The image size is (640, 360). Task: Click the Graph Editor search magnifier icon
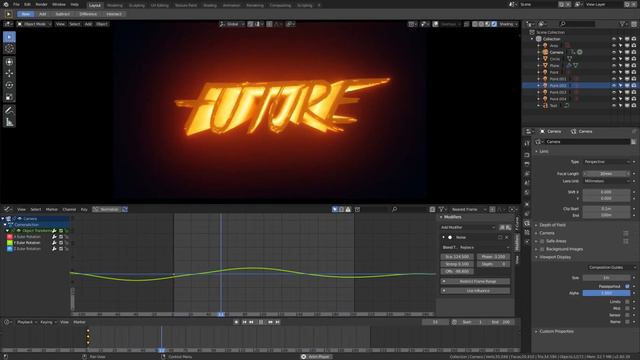point(394,209)
